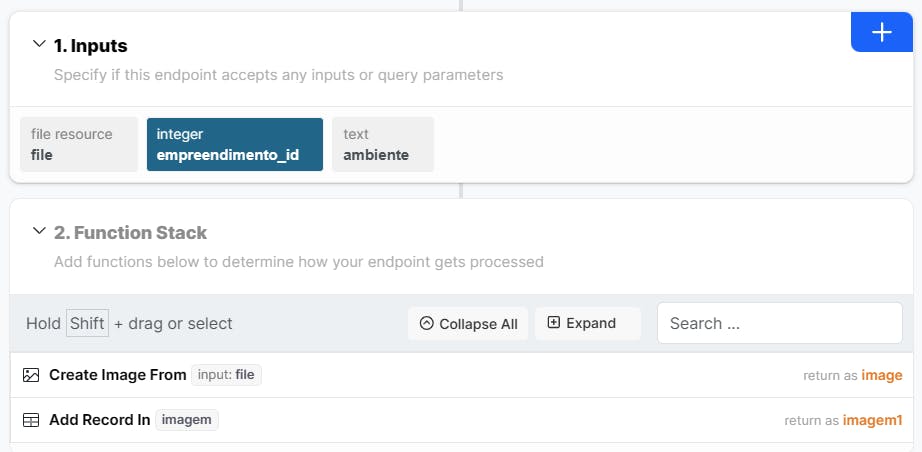The height and width of the screenshot is (452, 922).
Task: Click the '1. Inputs' section heading
Action: tap(90, 45)
